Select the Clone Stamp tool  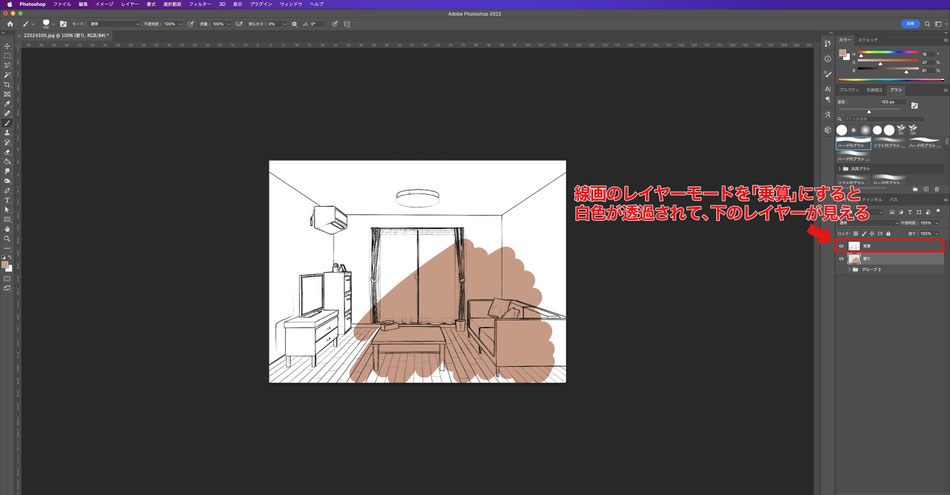point(7,133)
